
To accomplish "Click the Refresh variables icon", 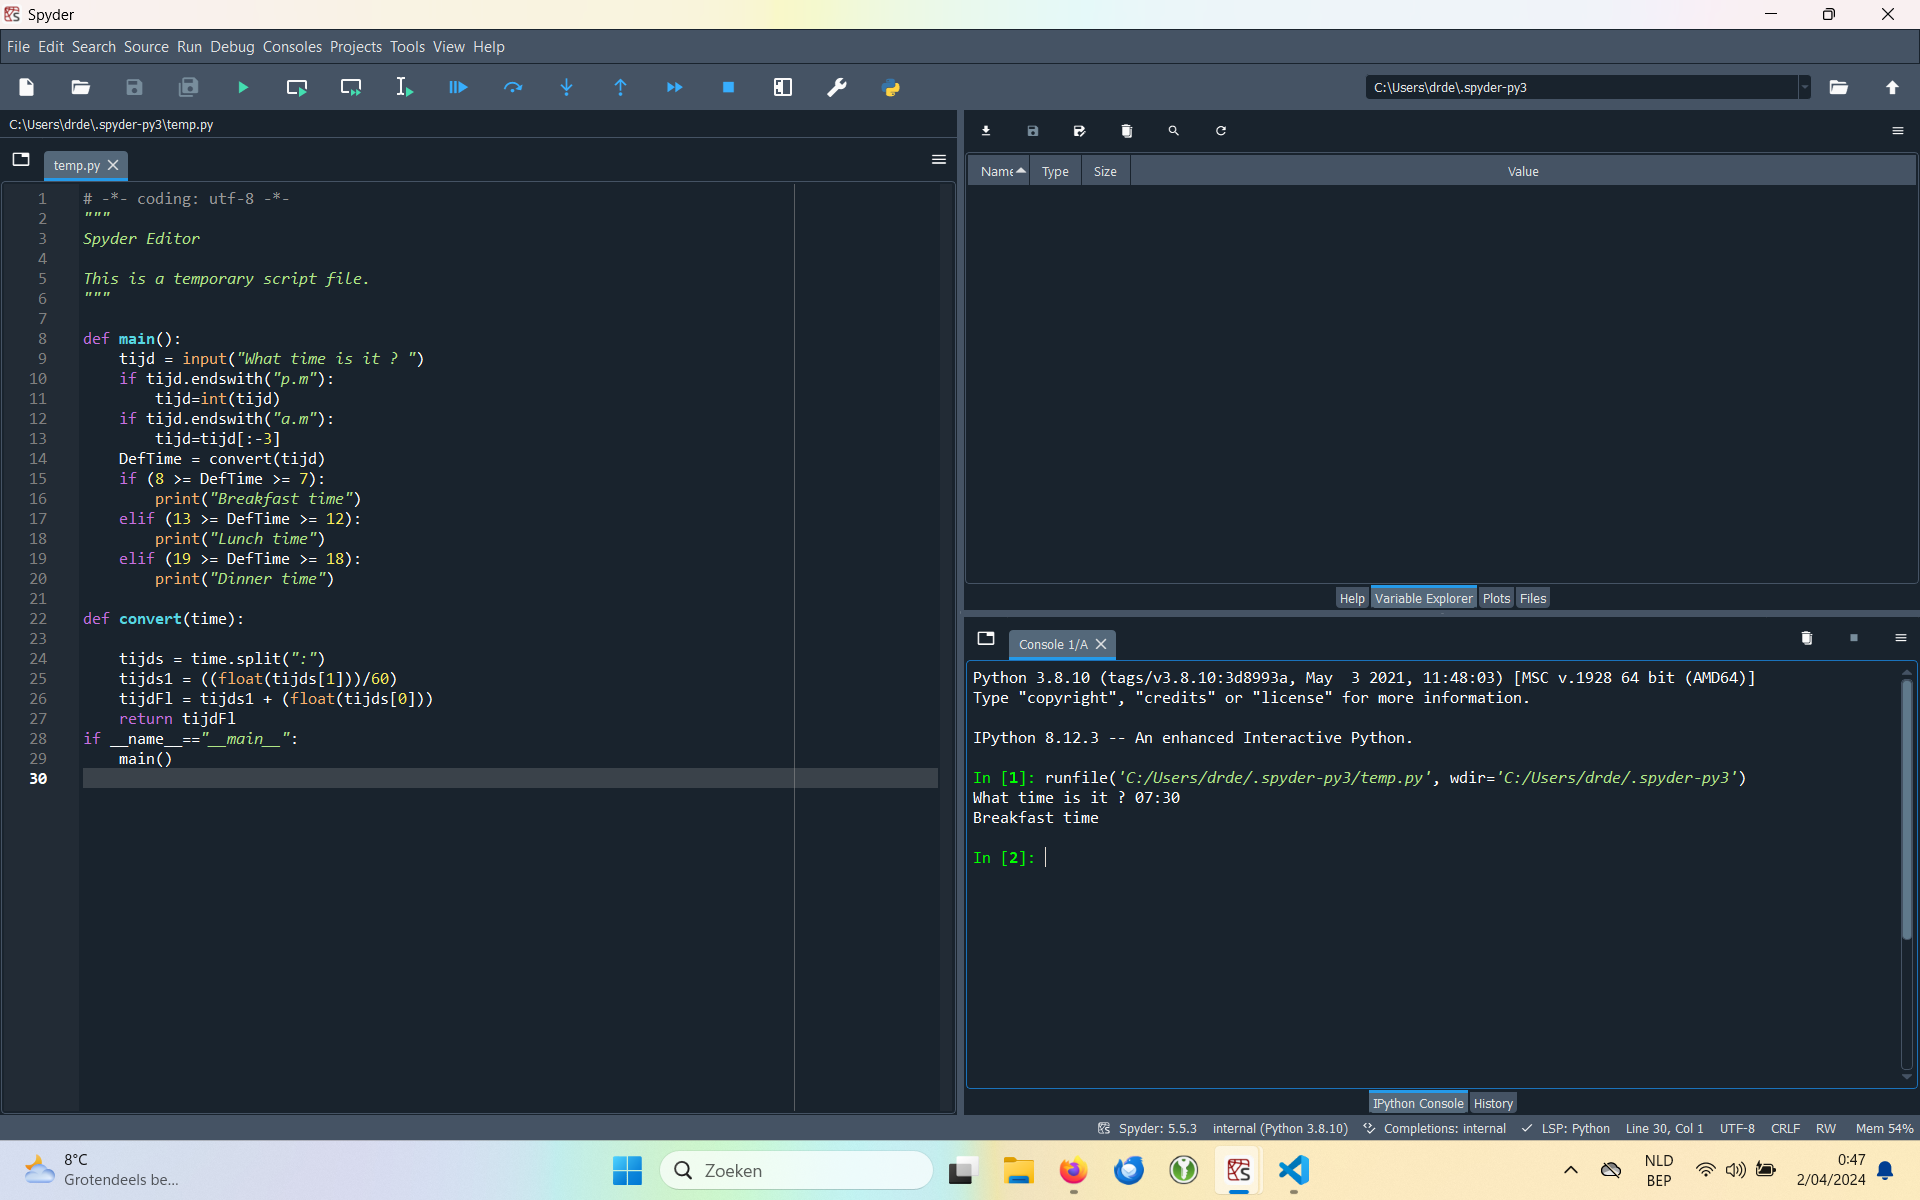I will point(1221,131).
